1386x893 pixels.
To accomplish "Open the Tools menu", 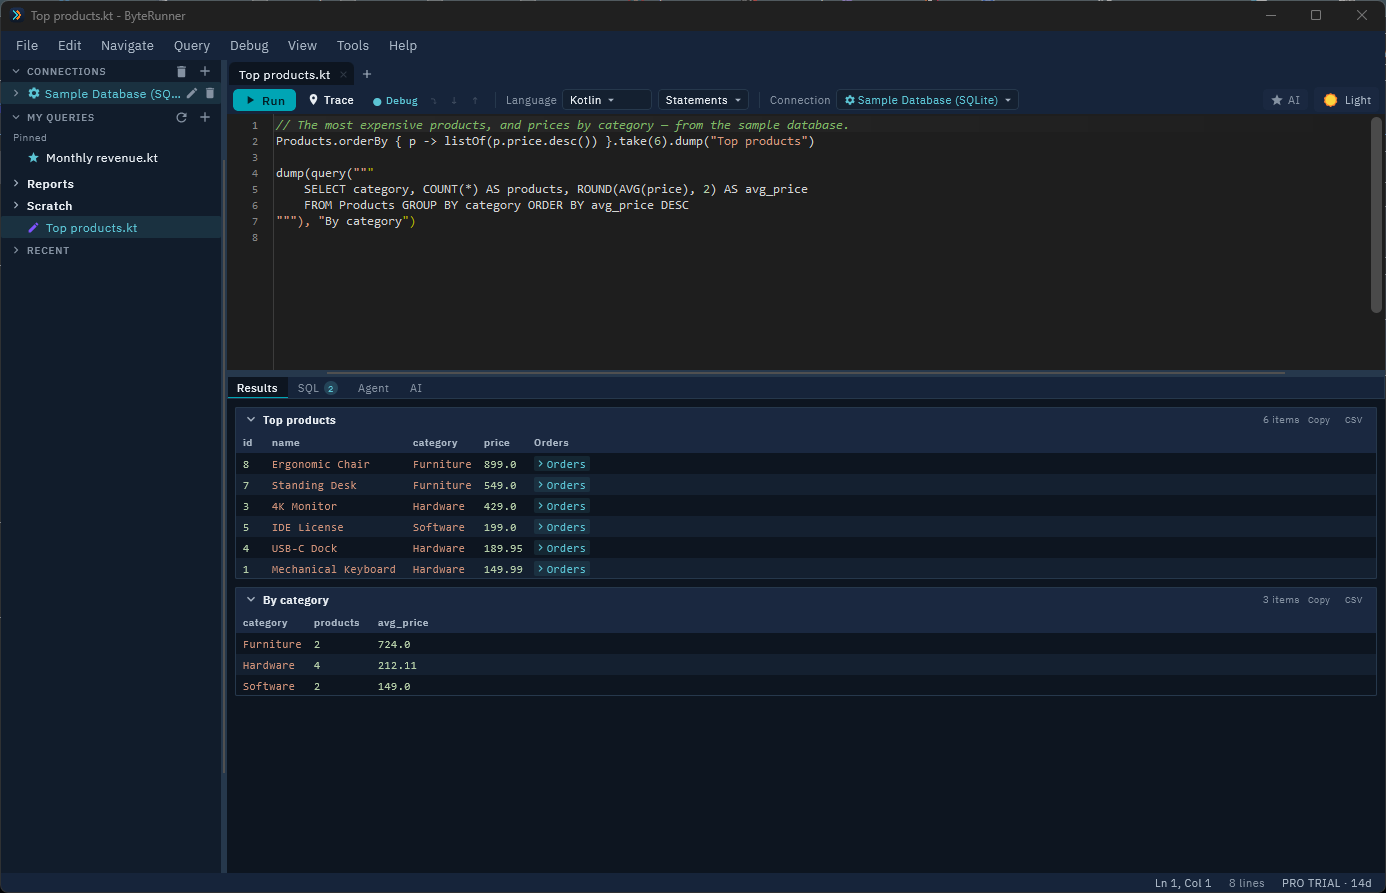I will 353,45.
